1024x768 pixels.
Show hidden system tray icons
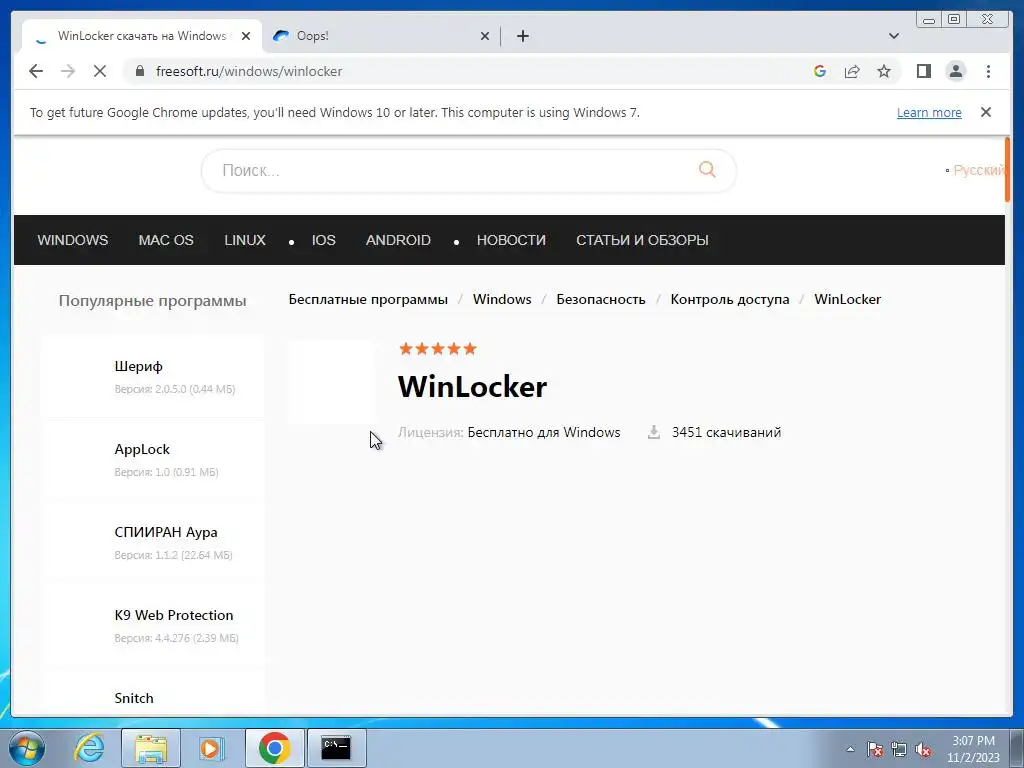coord(850,749)
